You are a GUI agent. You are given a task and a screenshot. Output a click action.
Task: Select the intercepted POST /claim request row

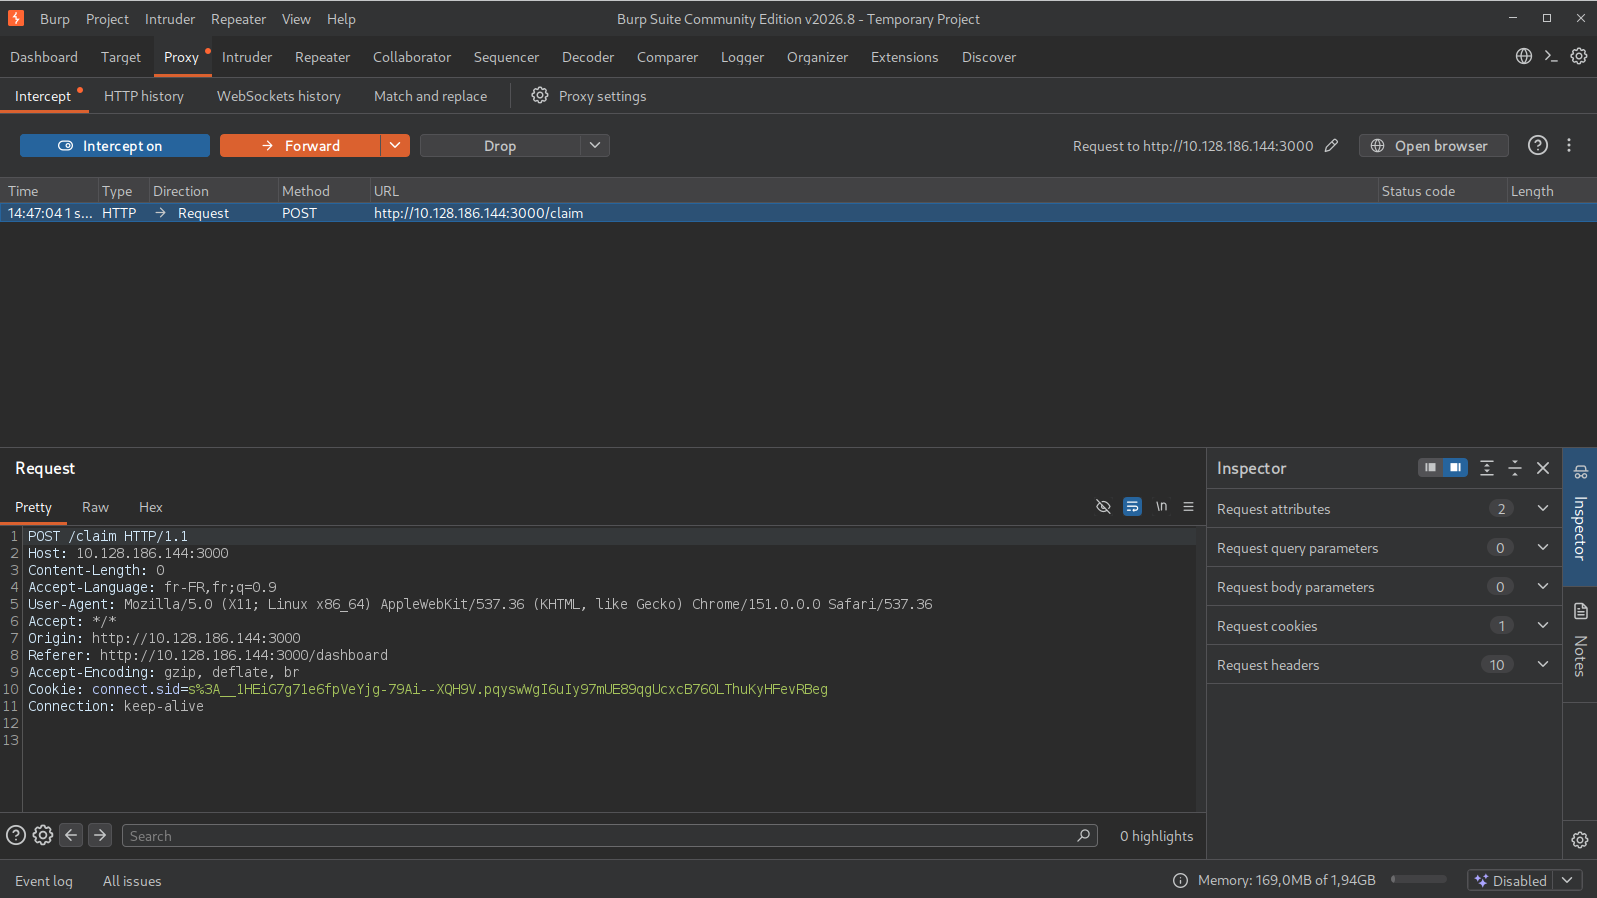(x=798, y=213)
